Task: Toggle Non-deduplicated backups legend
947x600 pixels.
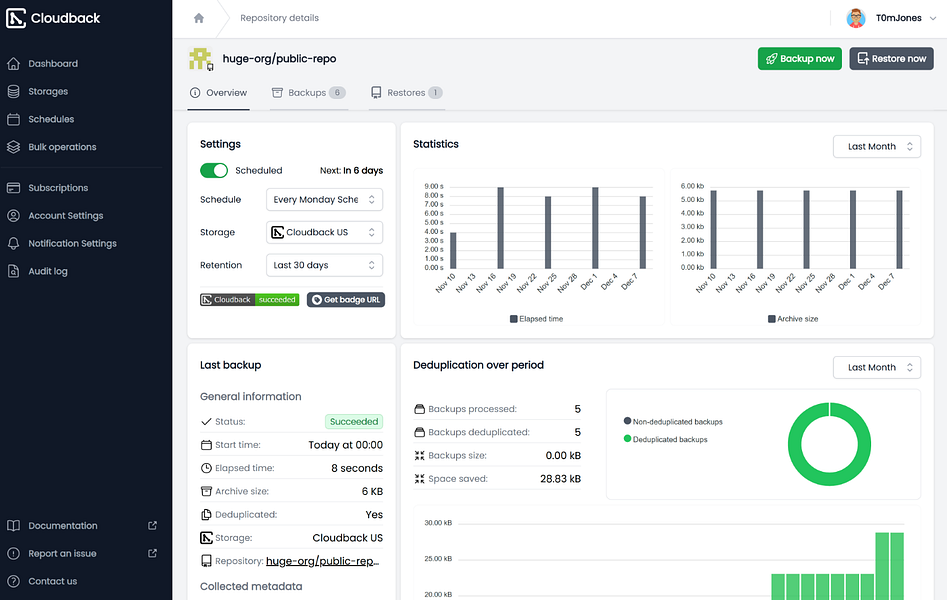Action: click(x=673, y=422)
